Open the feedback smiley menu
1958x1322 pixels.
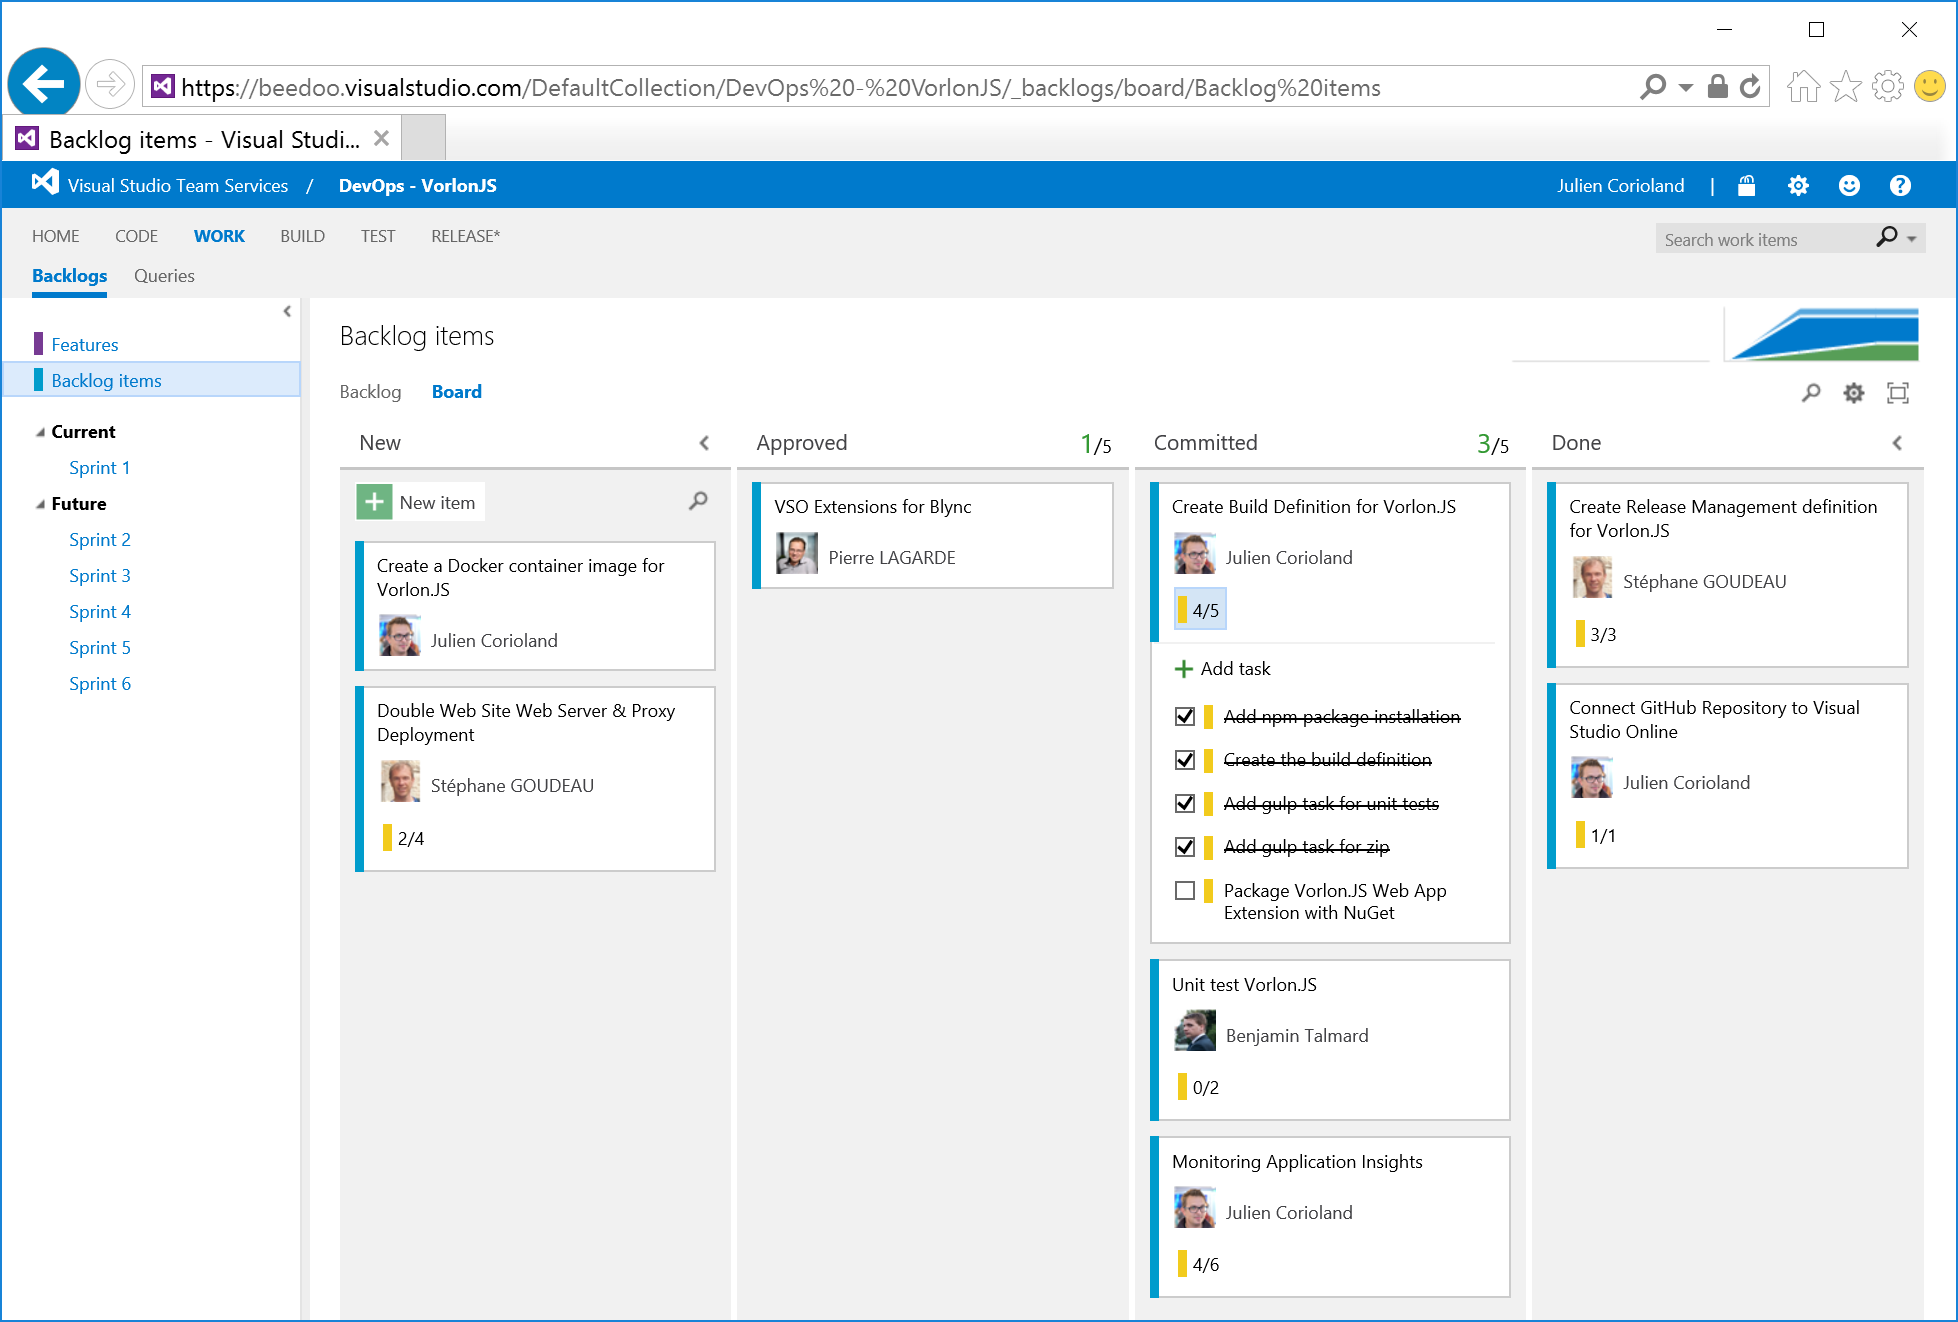pos(1849,185)
